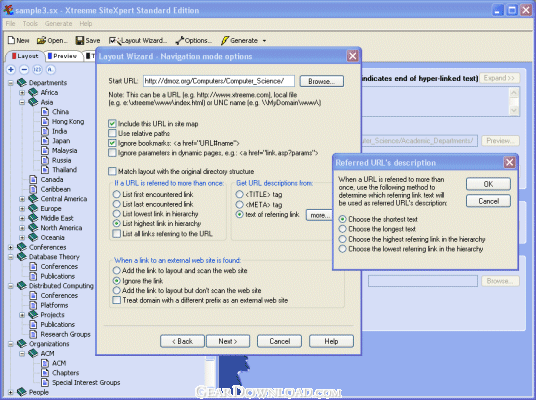Image resolution: width=536 pixels, height=400 pixels.
Task: Select Add the link to layout and scan
Action: pos(117,270)
